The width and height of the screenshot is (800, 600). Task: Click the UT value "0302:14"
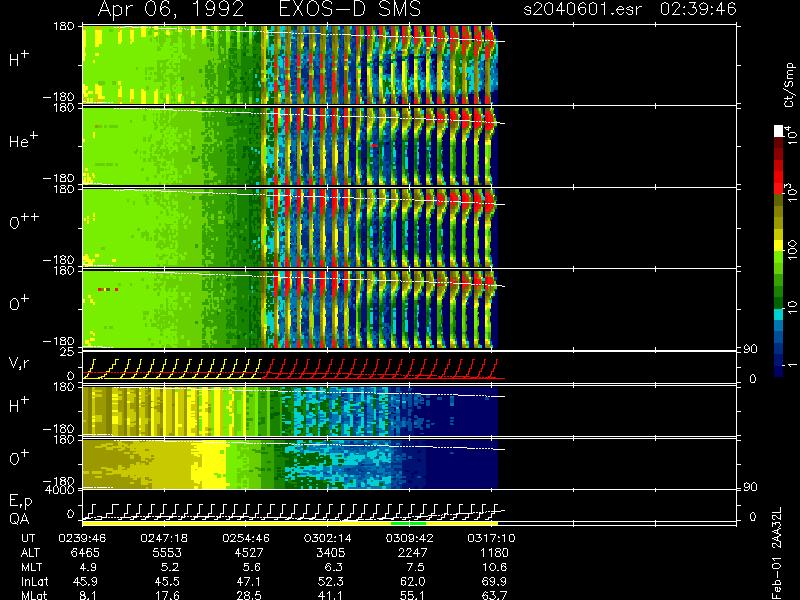coord(328,538)
